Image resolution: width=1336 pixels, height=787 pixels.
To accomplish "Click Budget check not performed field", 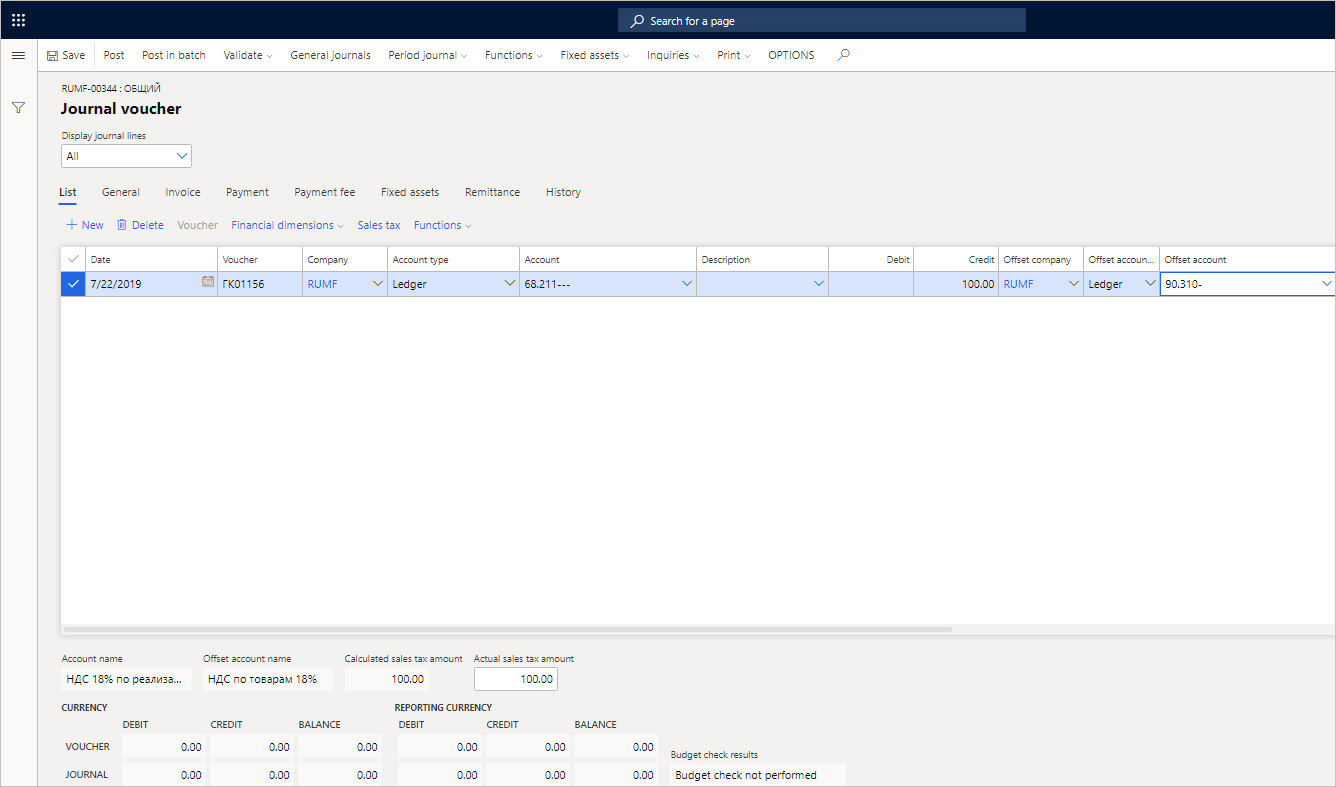I will 758,775.
